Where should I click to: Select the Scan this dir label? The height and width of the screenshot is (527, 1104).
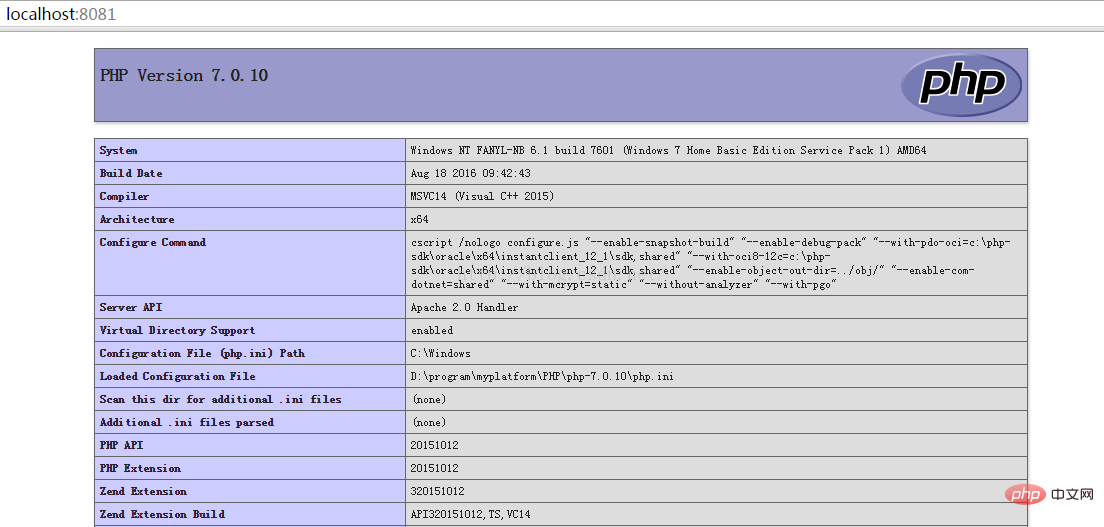click(x=220, y=399)
